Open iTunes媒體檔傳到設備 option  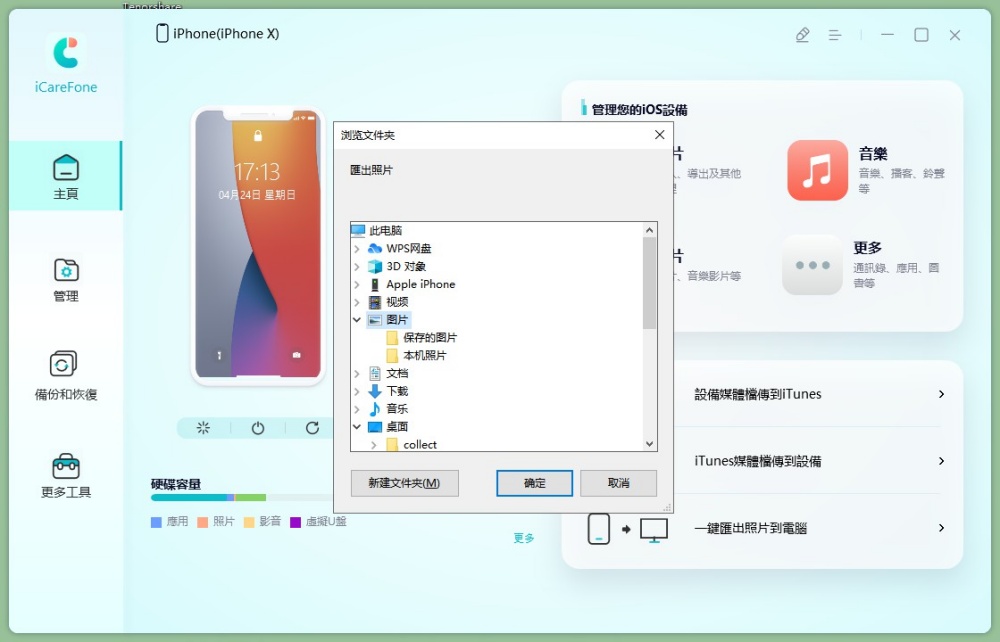[758, 461]
